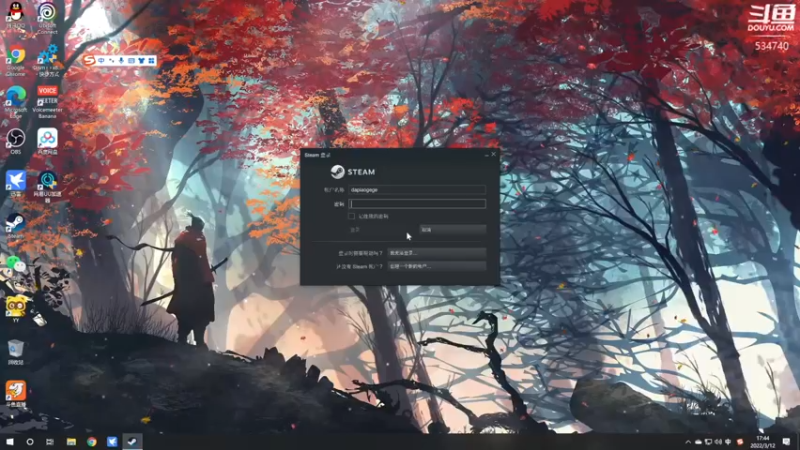
Task: Toggle Chinese/English mode on Sogou toolbar
Action: click(102, 61)
